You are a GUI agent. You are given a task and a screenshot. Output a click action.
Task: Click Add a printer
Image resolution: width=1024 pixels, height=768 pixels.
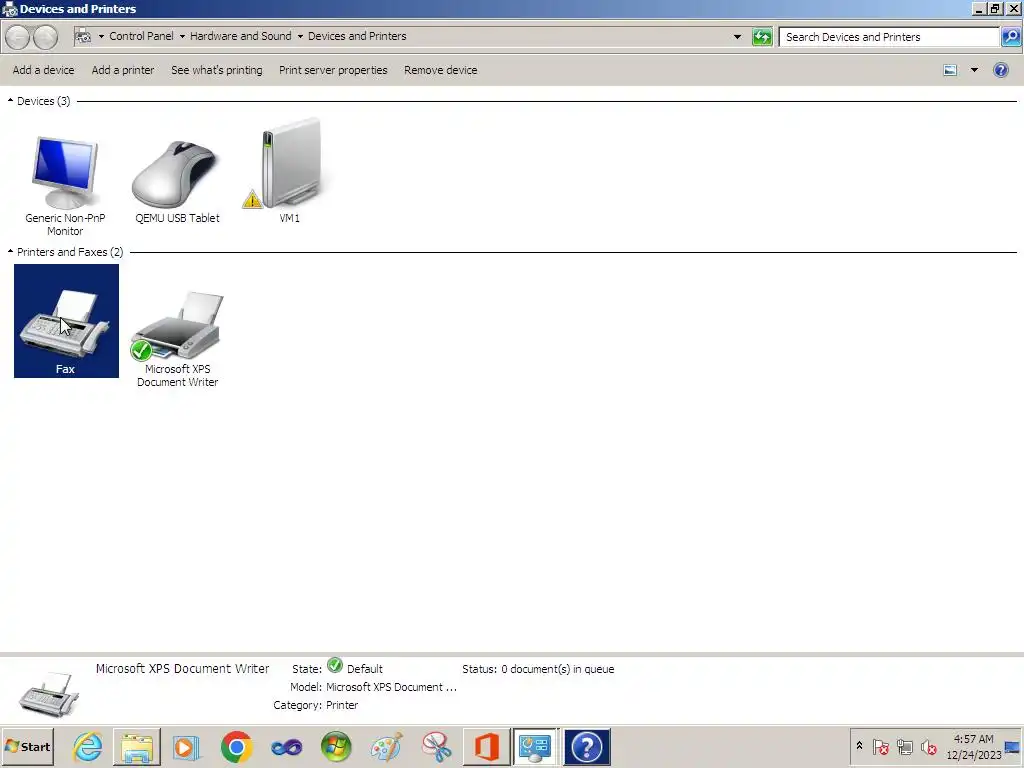pos(123,70)
